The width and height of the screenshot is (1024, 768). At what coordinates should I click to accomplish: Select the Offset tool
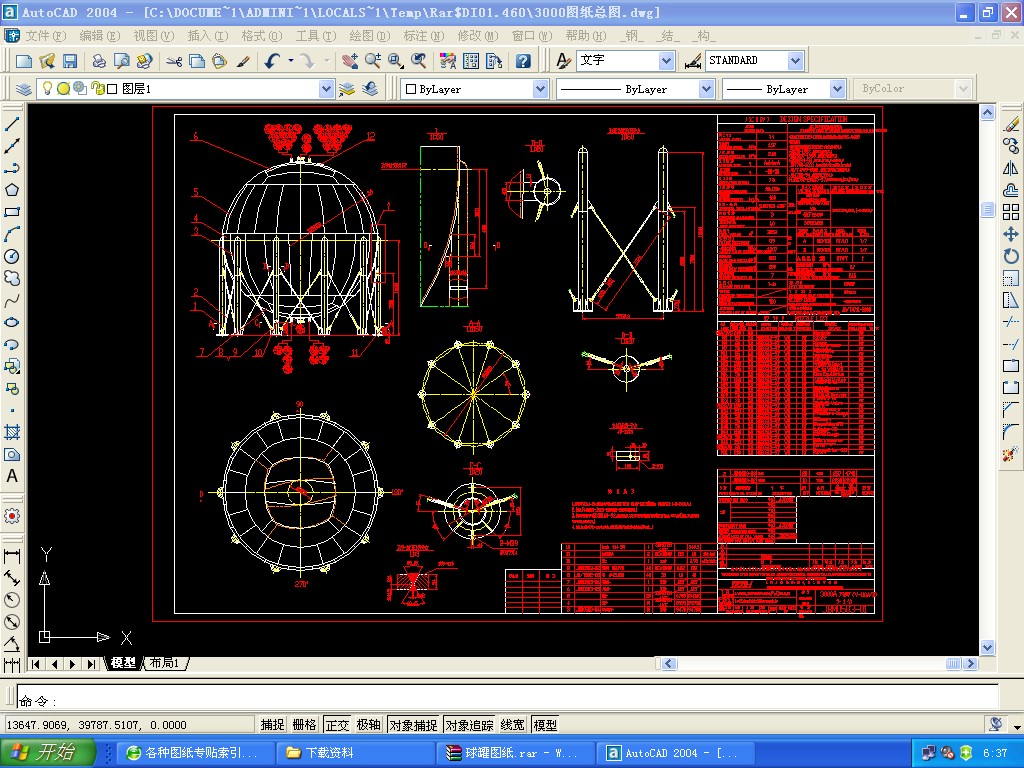click(1011, 190)
